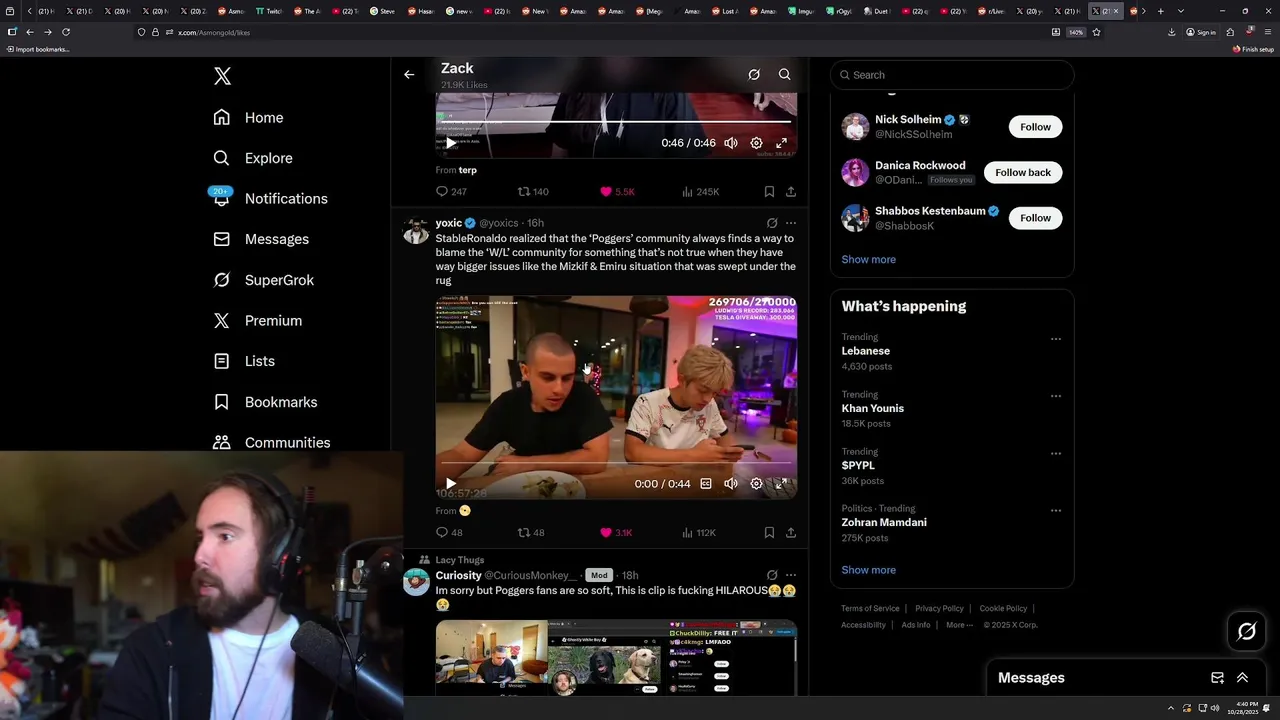Mute the top video's volume
The width and height of the screenshot is (1280, 720).
pos(731,143)
